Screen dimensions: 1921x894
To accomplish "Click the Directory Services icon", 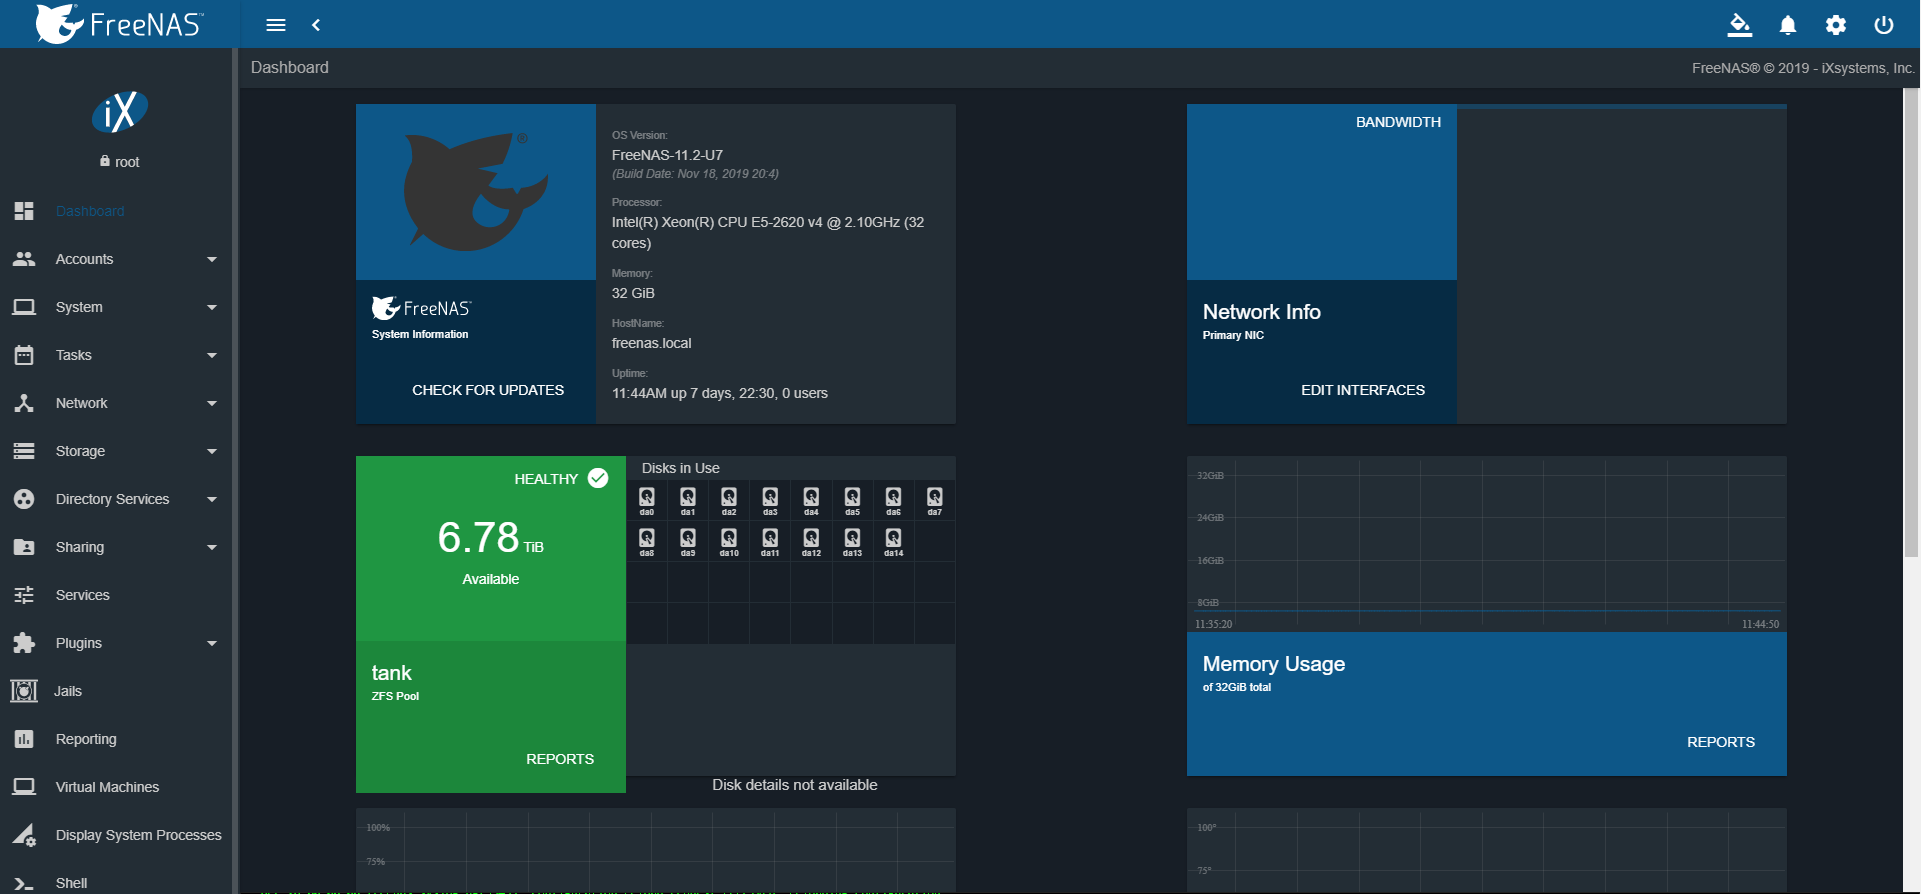I will tap(24, 499).
